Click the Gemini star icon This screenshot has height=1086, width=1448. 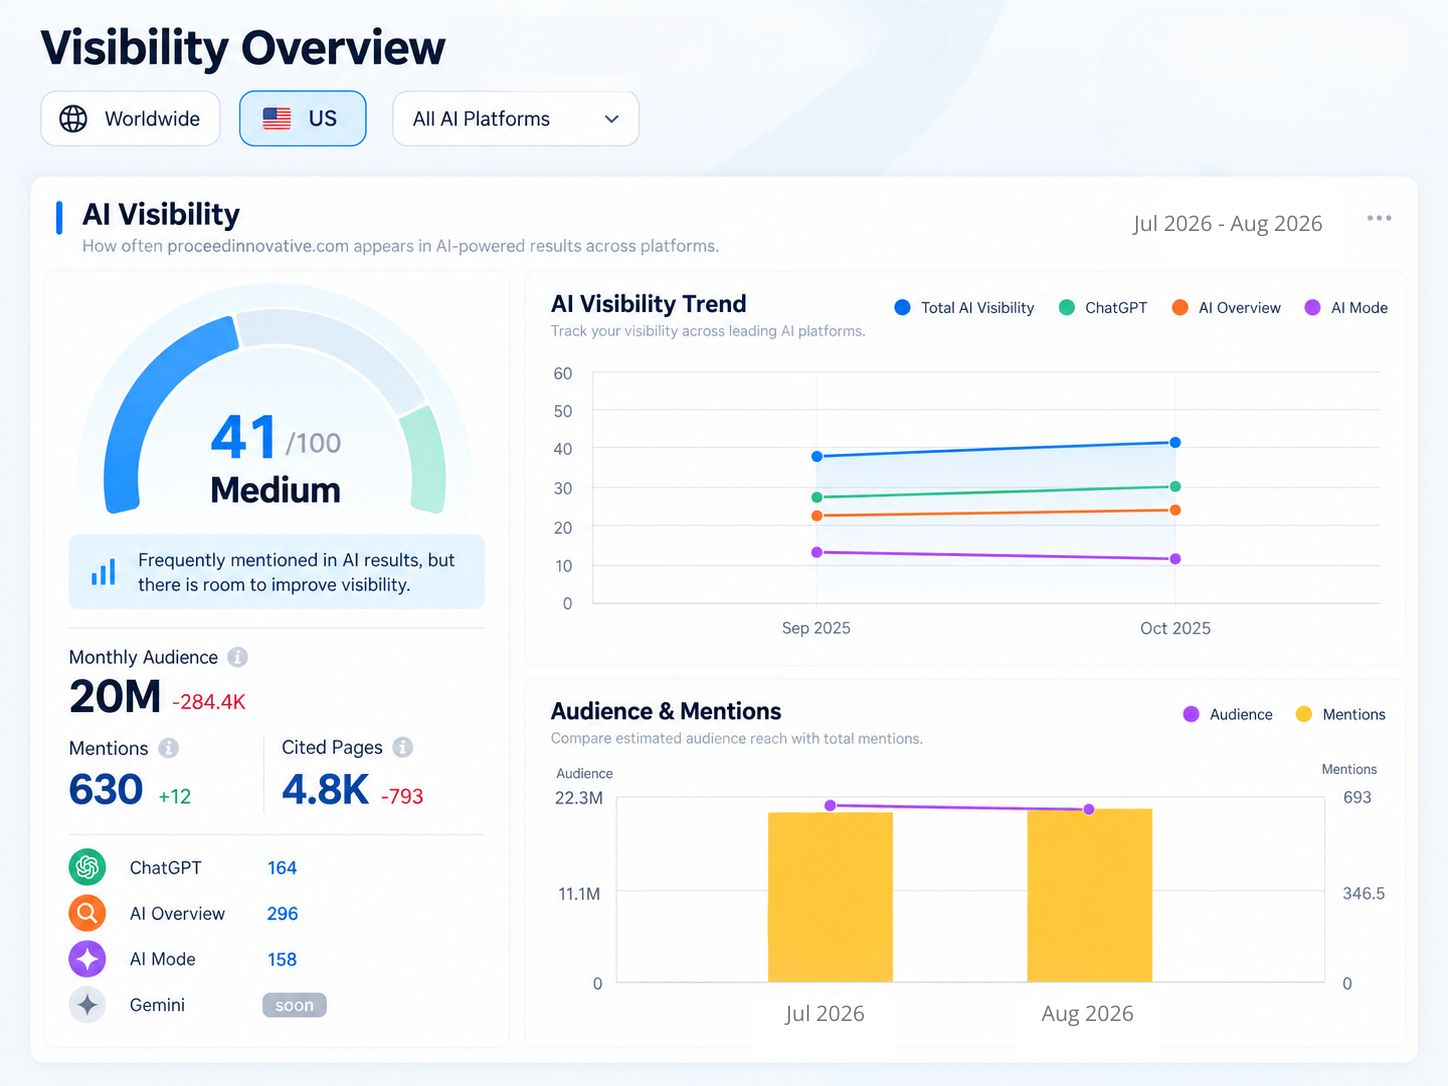coord(87,1005)
